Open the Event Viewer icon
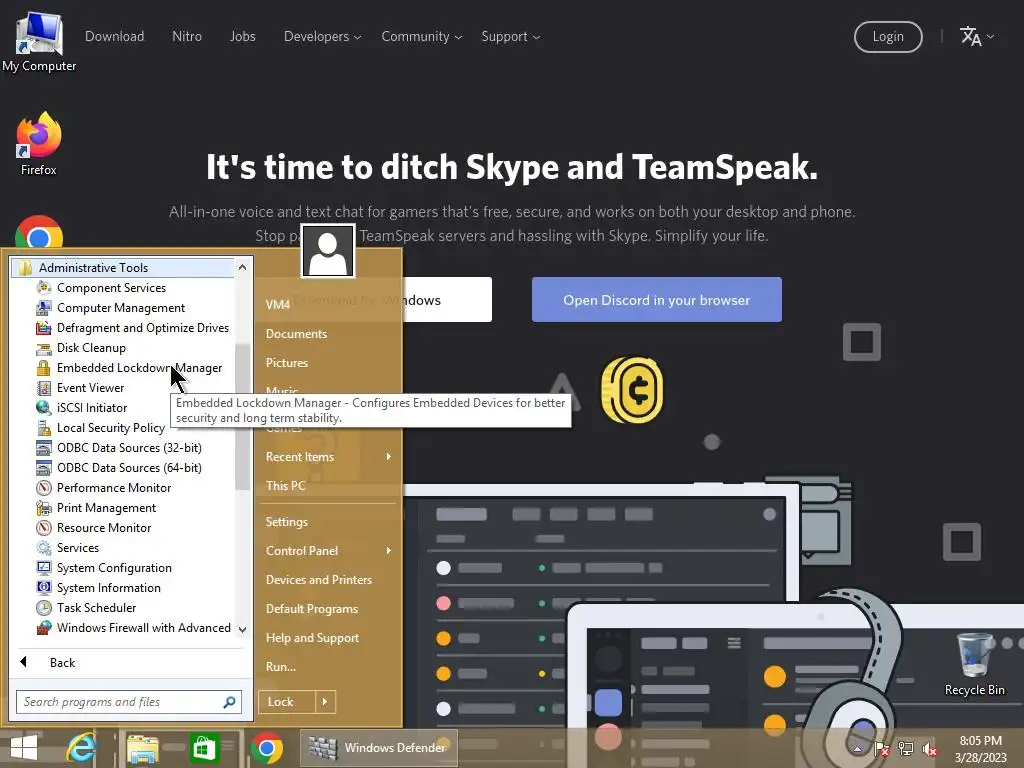The width and height of the screenshot is (1024, 768). click(x=44, y=388)
